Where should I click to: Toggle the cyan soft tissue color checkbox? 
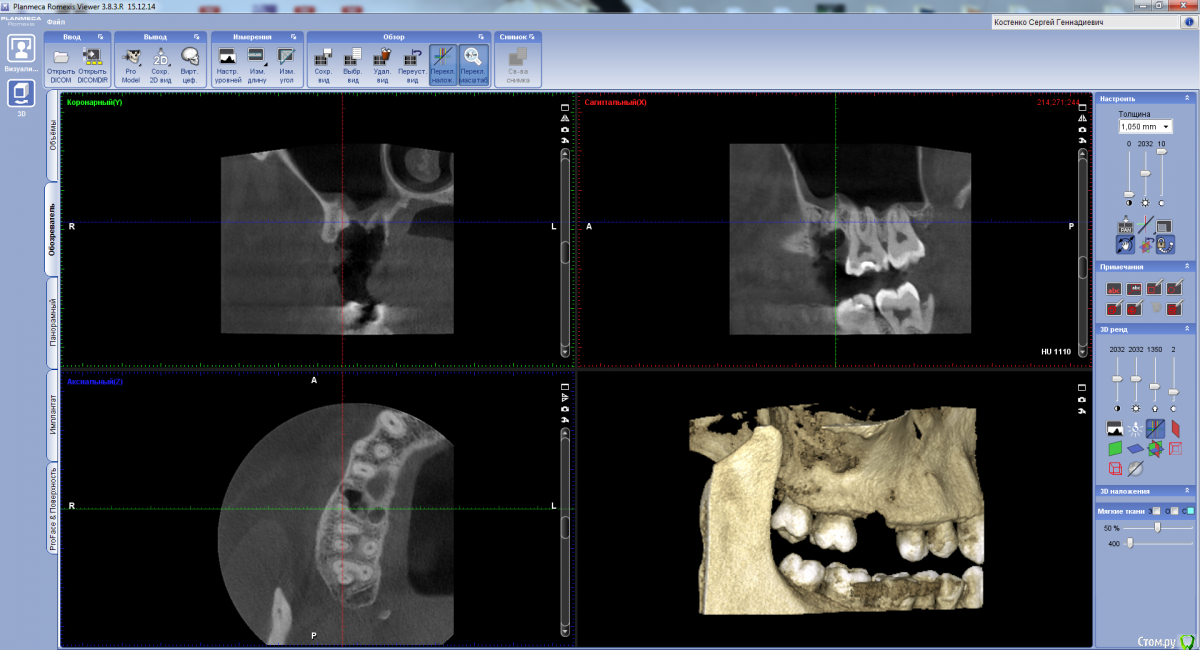[x=1186, y=511]
